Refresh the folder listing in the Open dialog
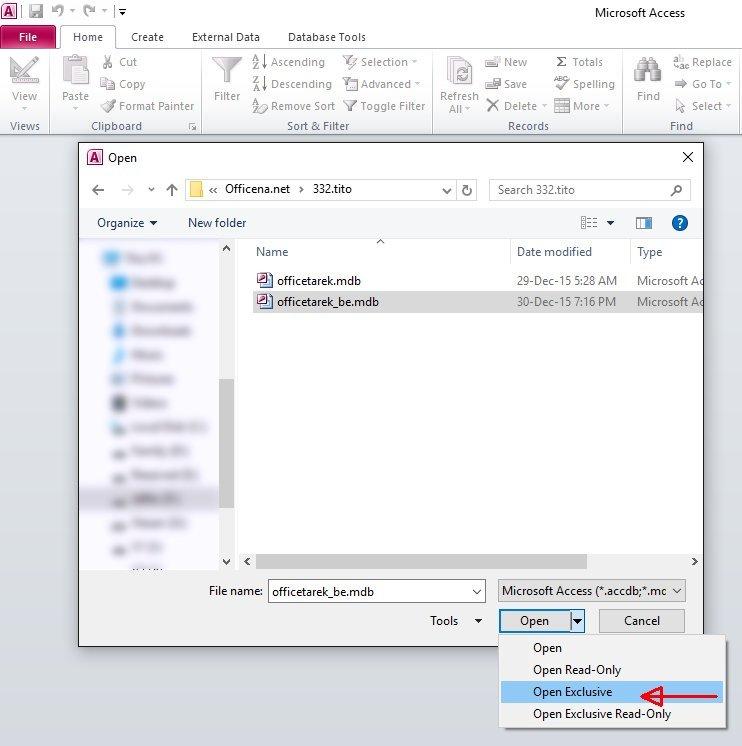Image resolution: width=742 pixels, height=746 pixels. click(467, 190)
